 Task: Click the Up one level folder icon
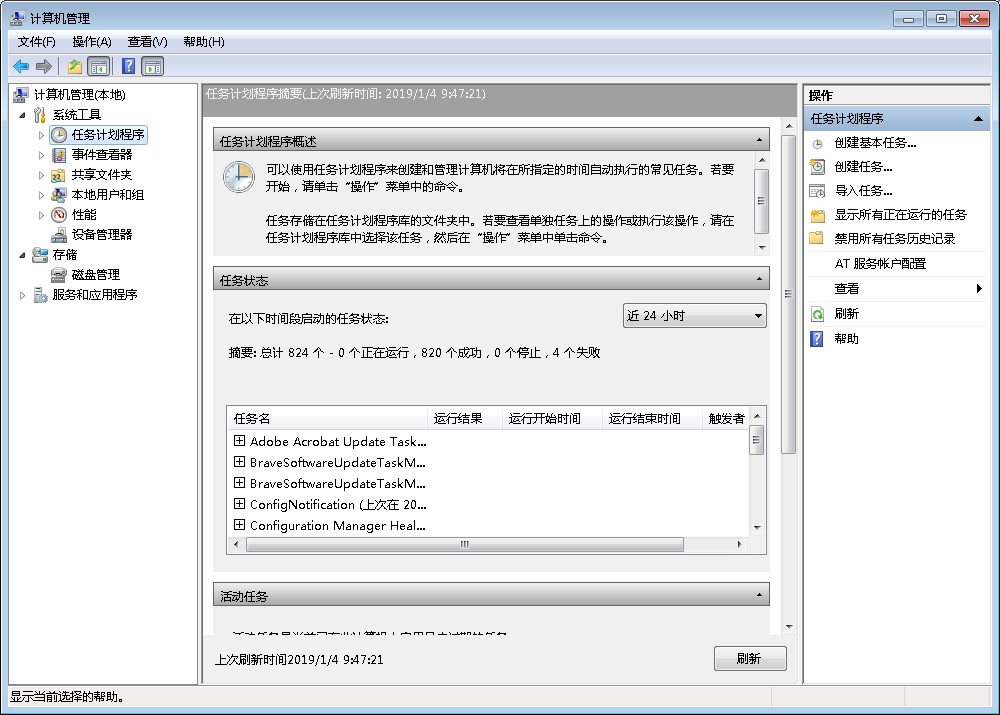pos(75,66)
